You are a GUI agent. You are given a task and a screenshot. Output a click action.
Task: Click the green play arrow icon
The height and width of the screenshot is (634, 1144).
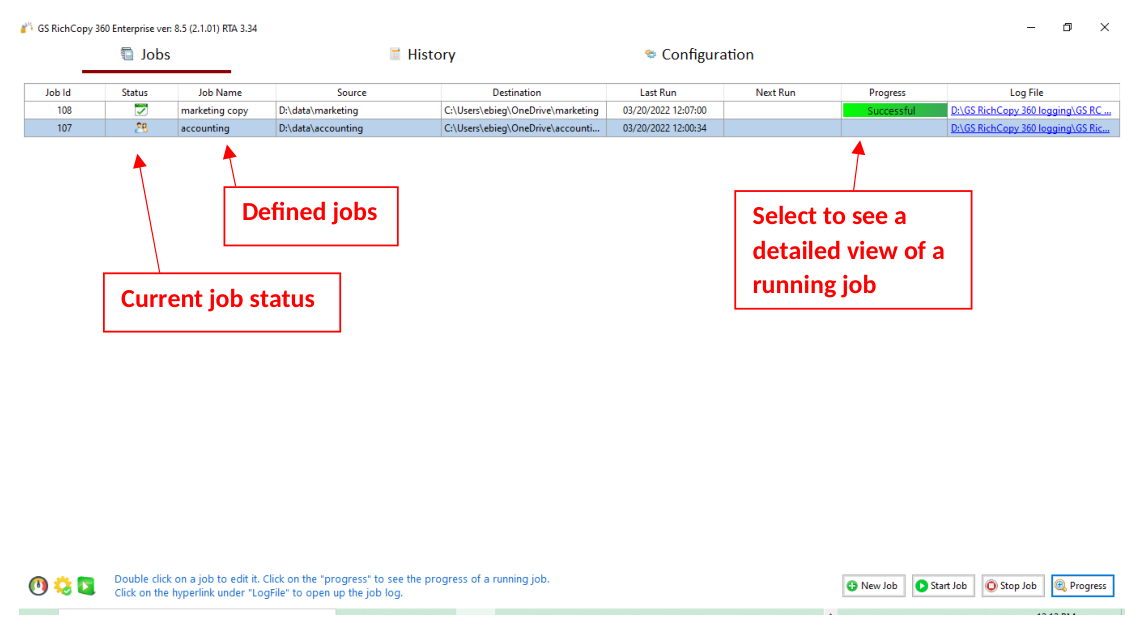[x=86, y=585]
